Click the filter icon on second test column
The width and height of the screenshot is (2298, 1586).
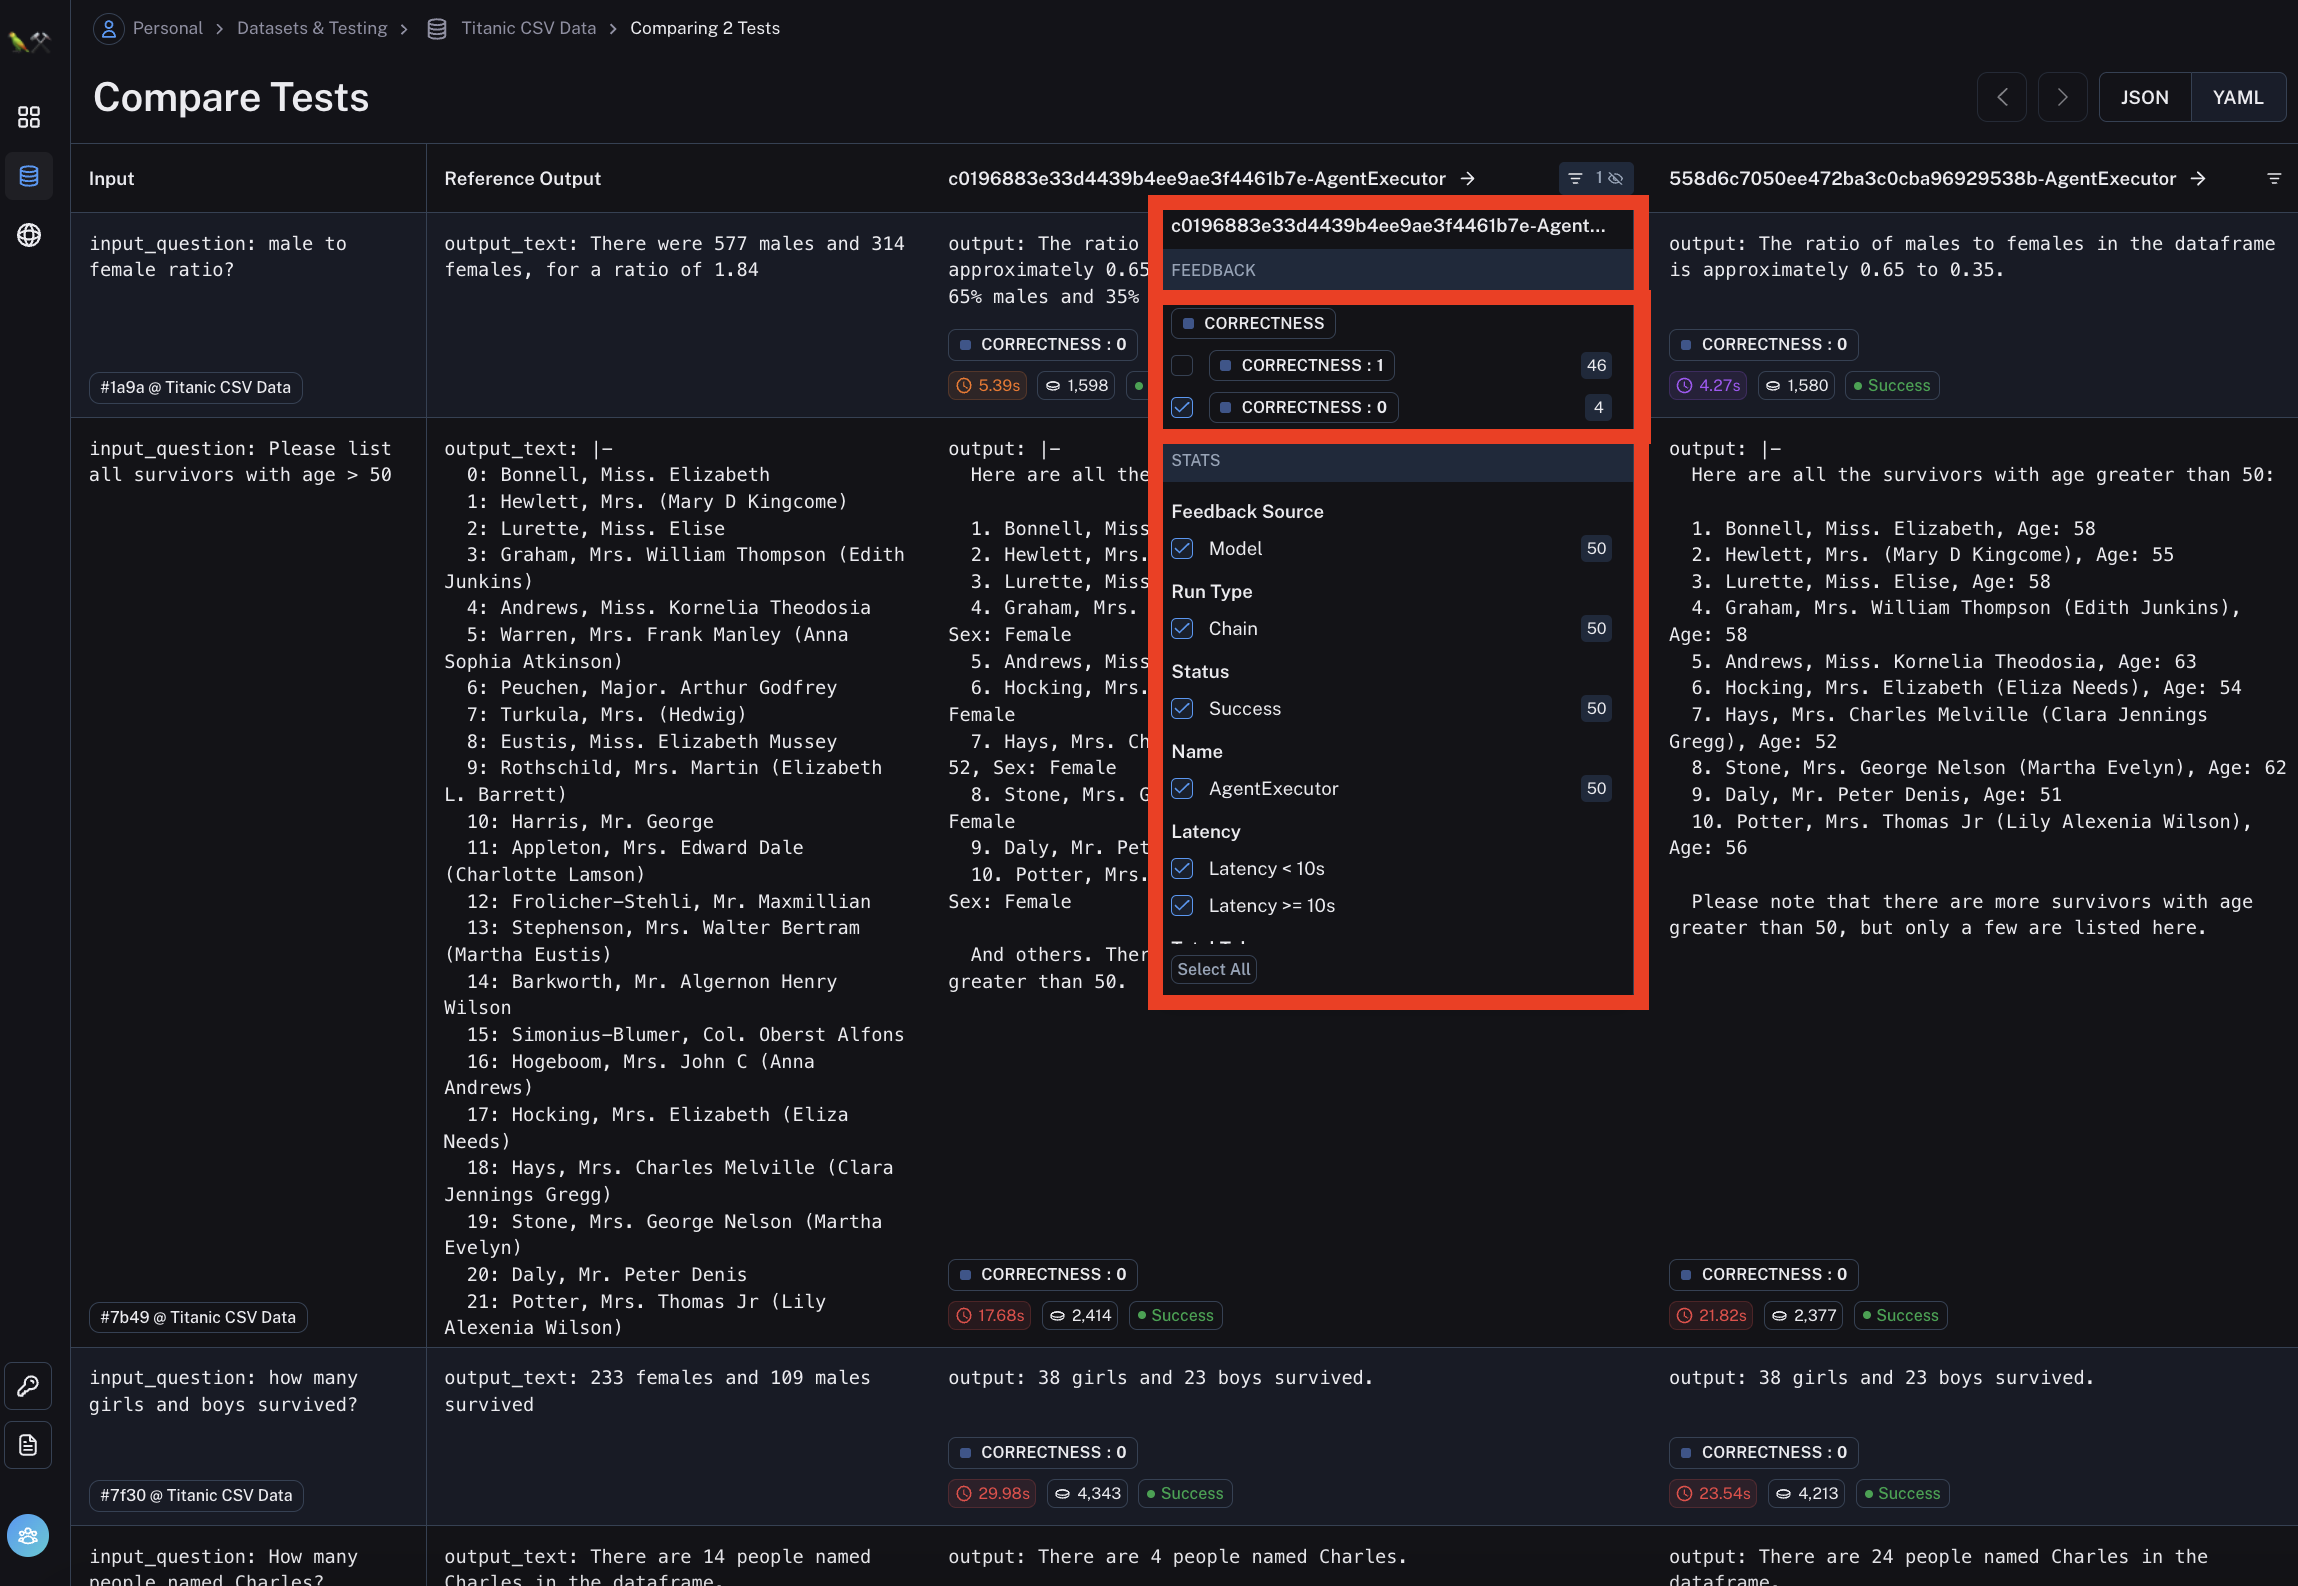pyautogui.click(x=2273, y=178)
